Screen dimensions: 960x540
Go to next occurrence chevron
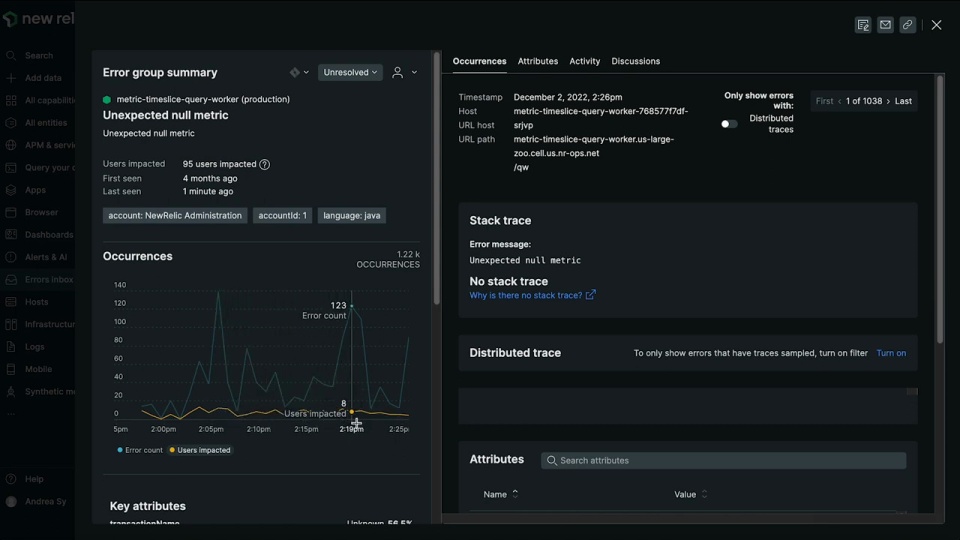(888, 101)
